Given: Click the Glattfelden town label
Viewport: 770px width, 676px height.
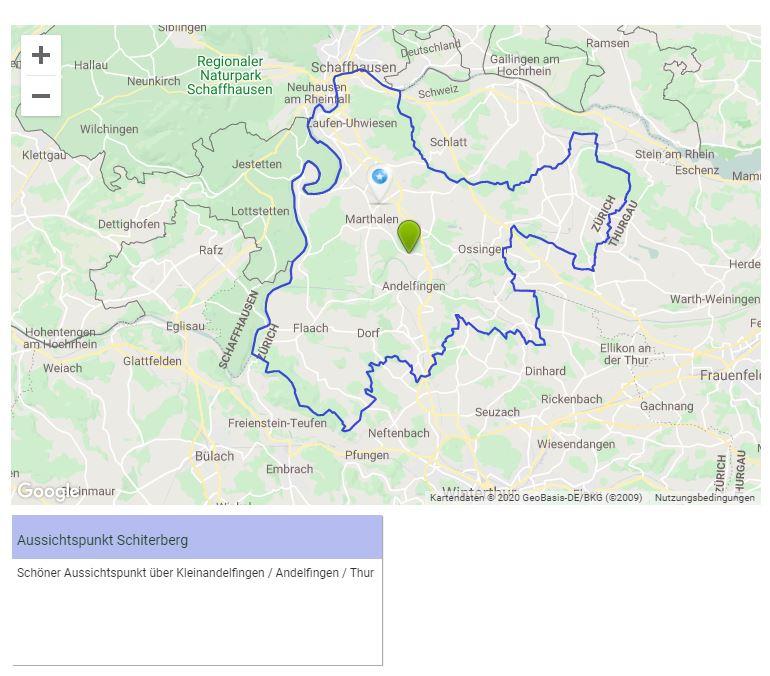Looking at the screenshot, I should point(152,361).
